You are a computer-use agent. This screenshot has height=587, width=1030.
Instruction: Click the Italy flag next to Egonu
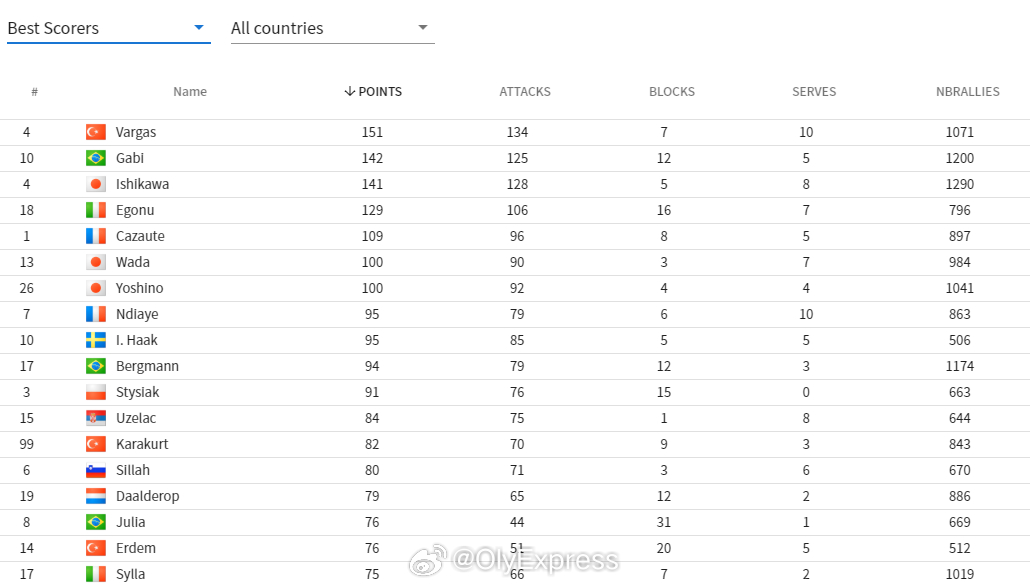pos(96,210)
